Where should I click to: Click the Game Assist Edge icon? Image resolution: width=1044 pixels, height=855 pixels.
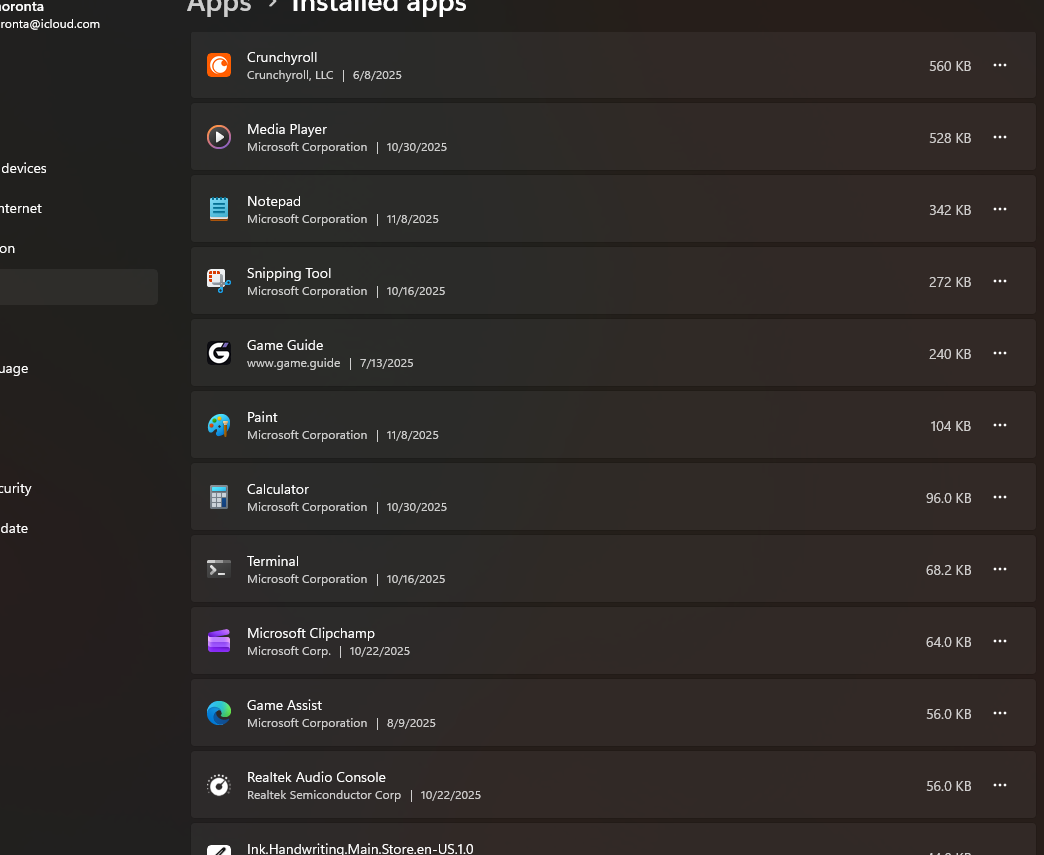click(x=219, y=713)
